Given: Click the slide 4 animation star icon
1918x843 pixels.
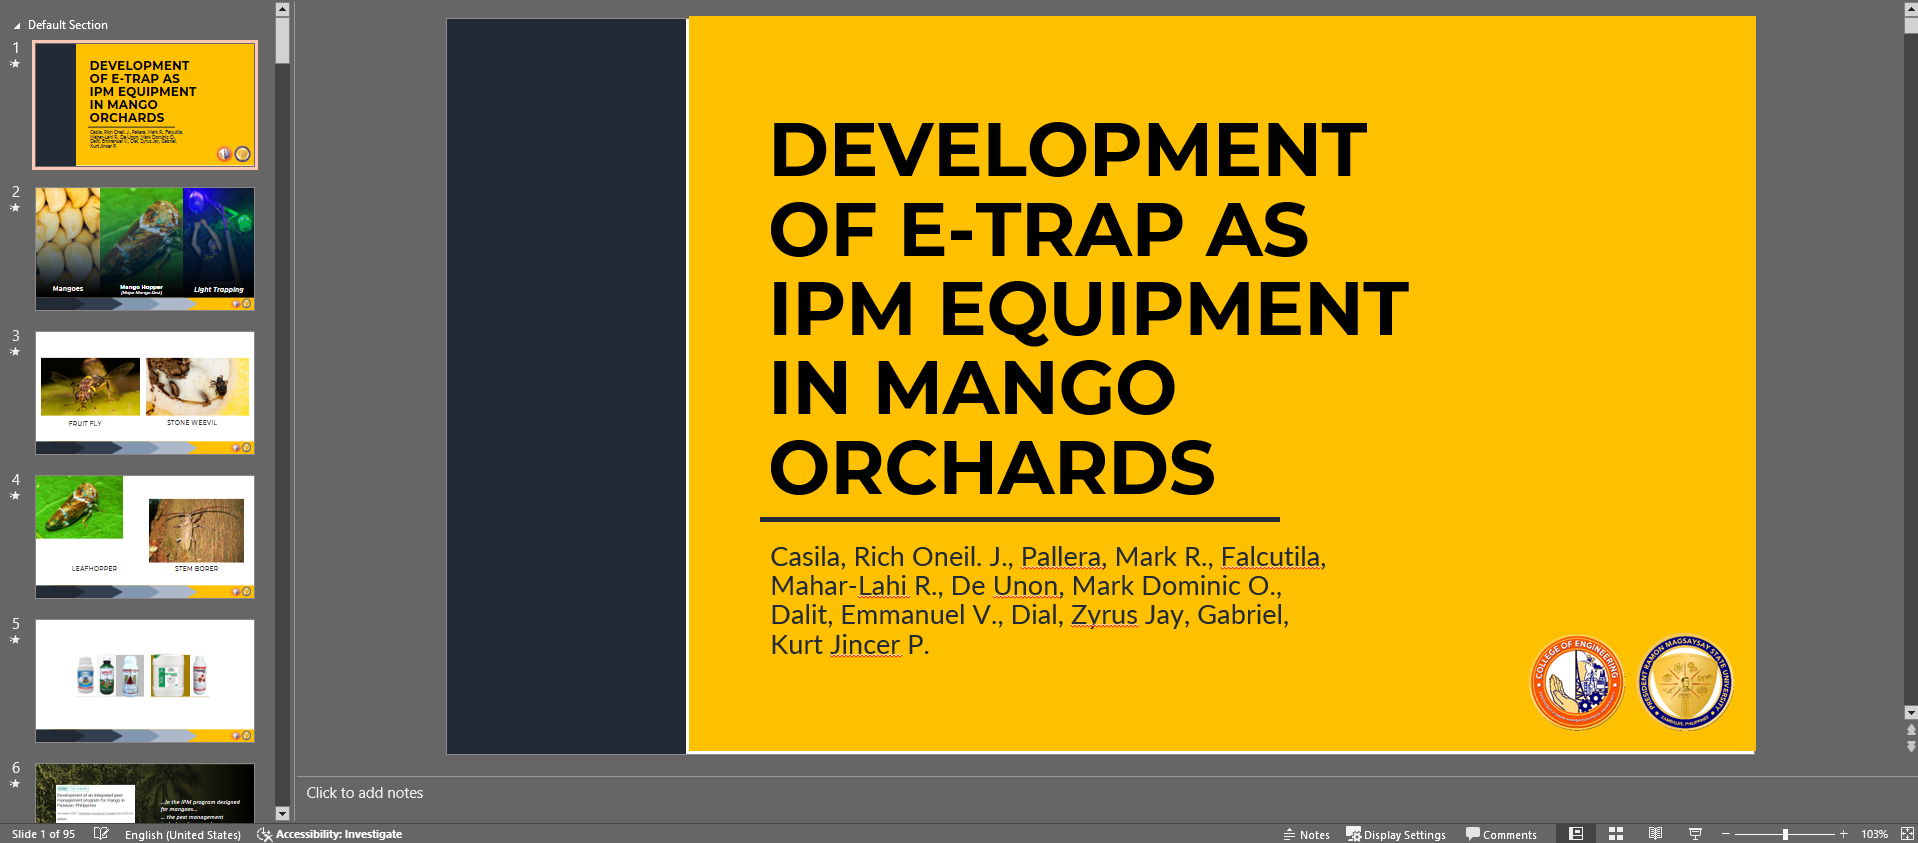Looking at the screenshot, I should pyautogui.click(x=15, y=496).
